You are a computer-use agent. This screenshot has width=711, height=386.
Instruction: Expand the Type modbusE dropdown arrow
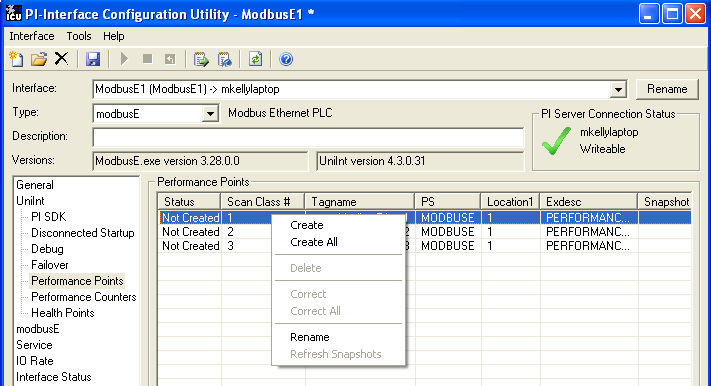pos(210,114)
